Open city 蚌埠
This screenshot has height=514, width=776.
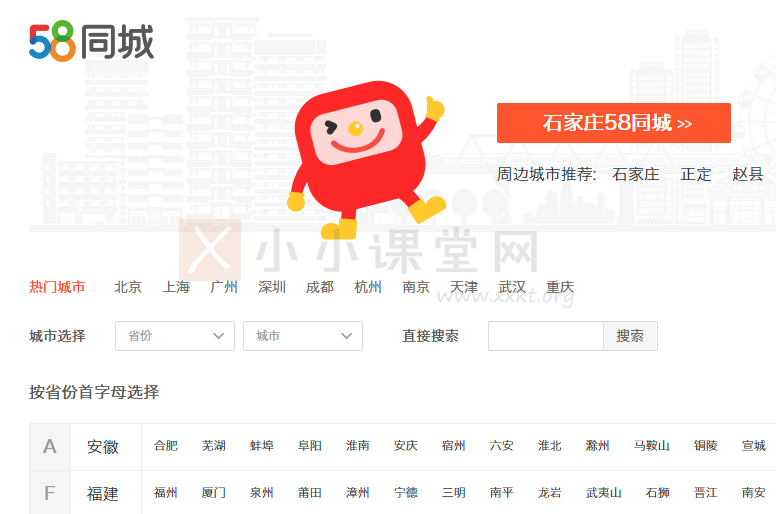pyautogui.click(x=262, y=446)
